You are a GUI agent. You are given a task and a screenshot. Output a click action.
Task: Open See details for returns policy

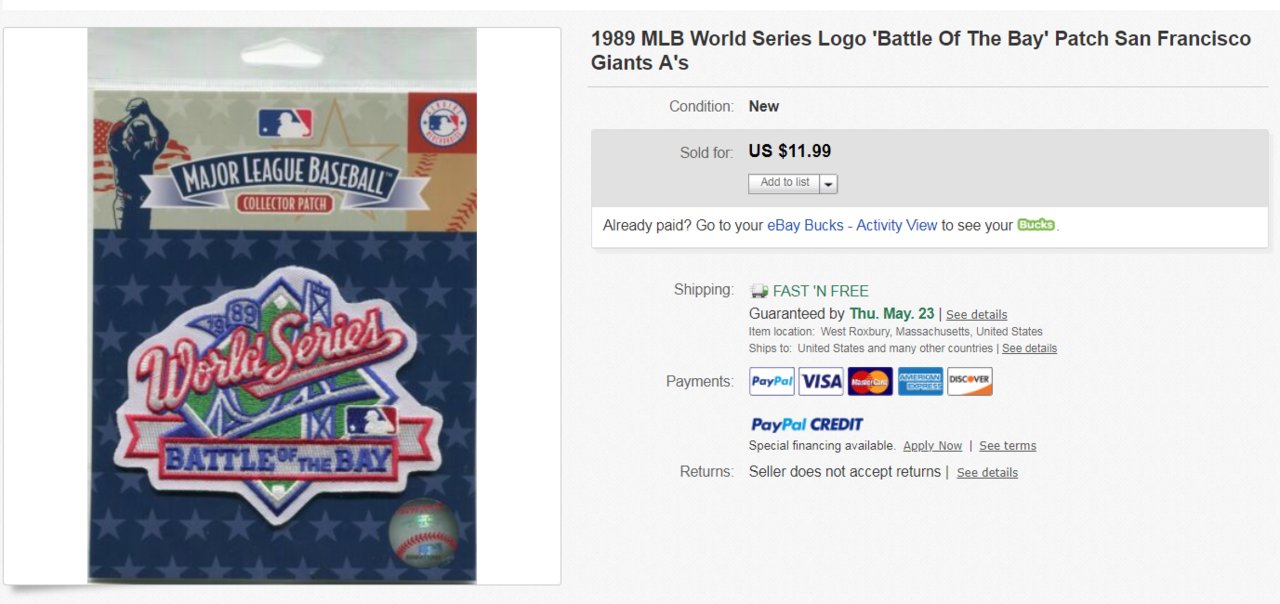coord(987,473)
